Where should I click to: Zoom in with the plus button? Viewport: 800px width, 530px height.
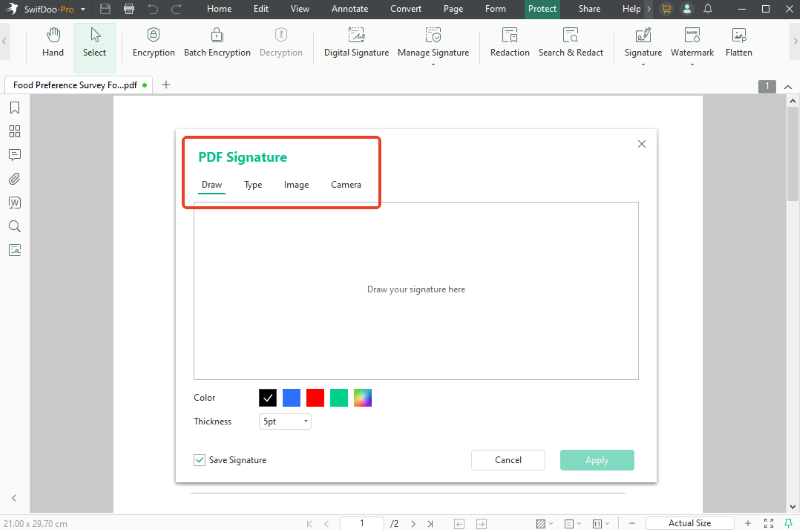[748, 523]
